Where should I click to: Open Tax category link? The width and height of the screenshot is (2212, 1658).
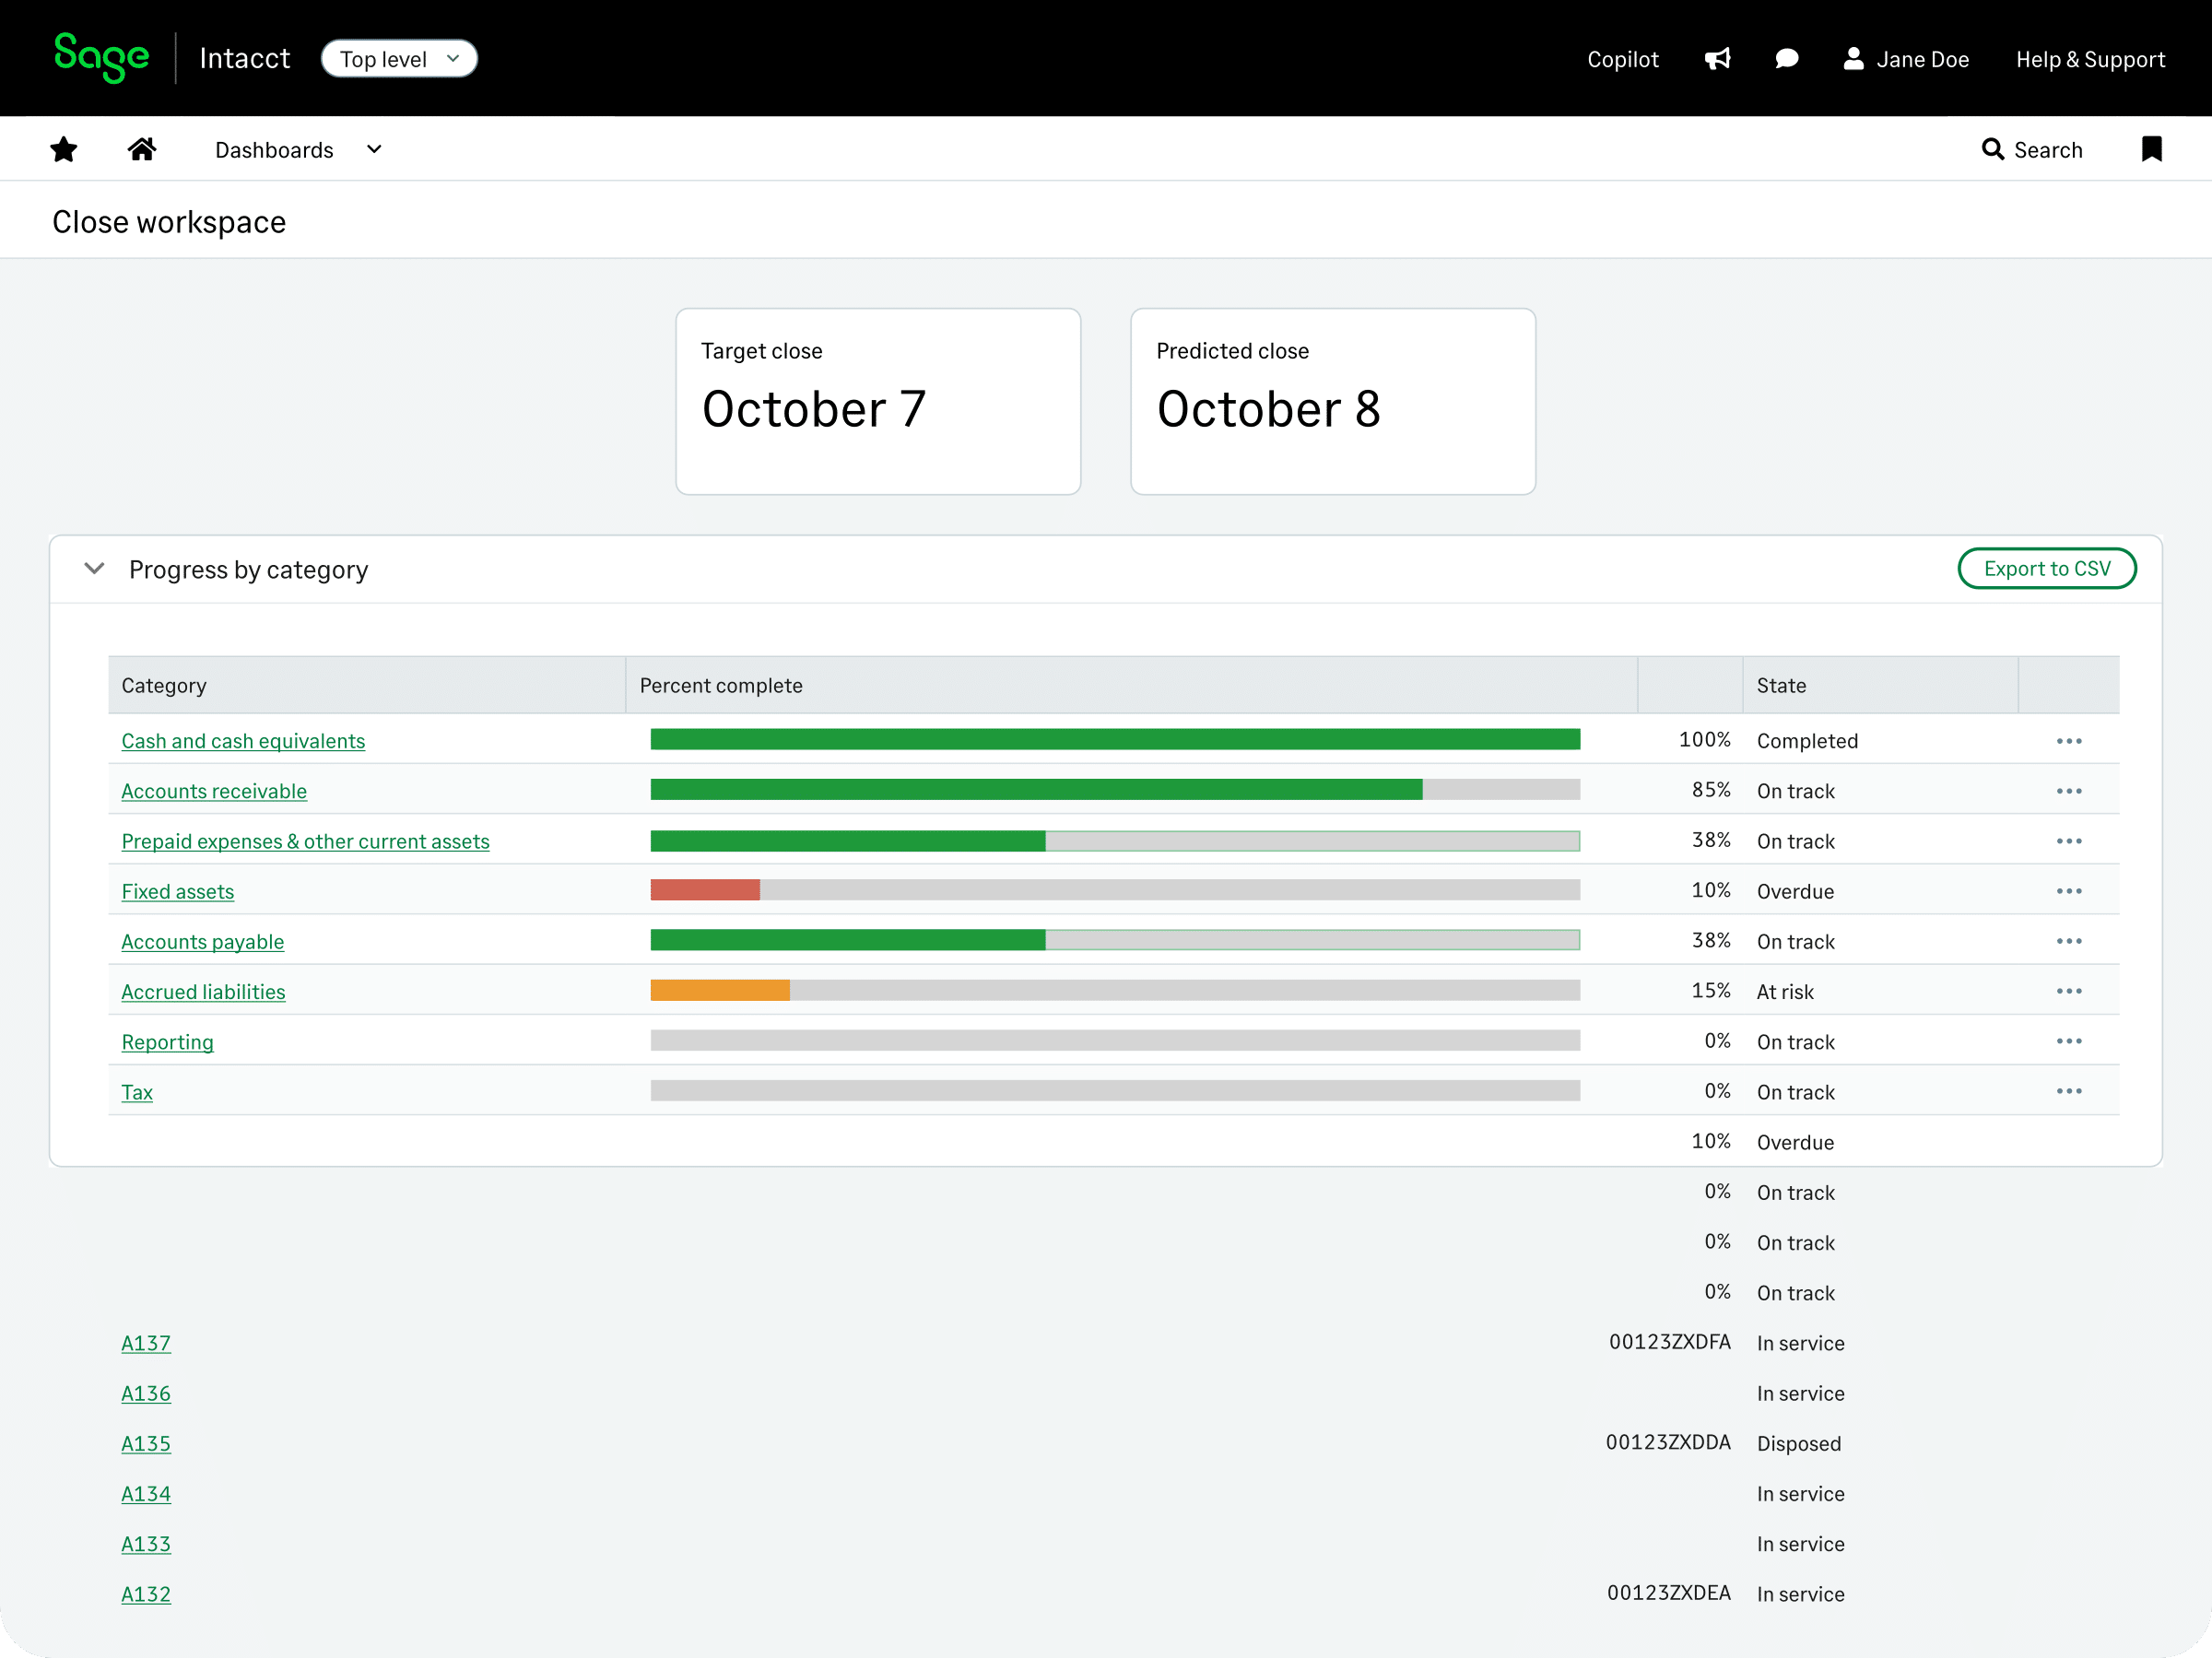pos(137,1092)
